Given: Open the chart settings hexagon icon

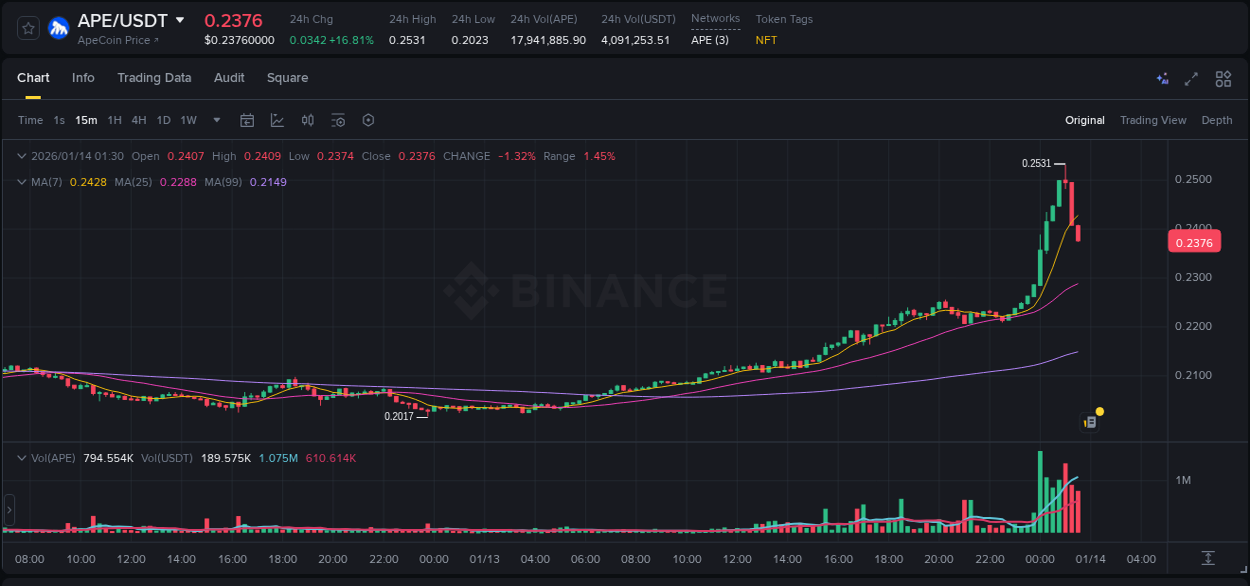Looking at the screenshot, I should coord(368,120).
